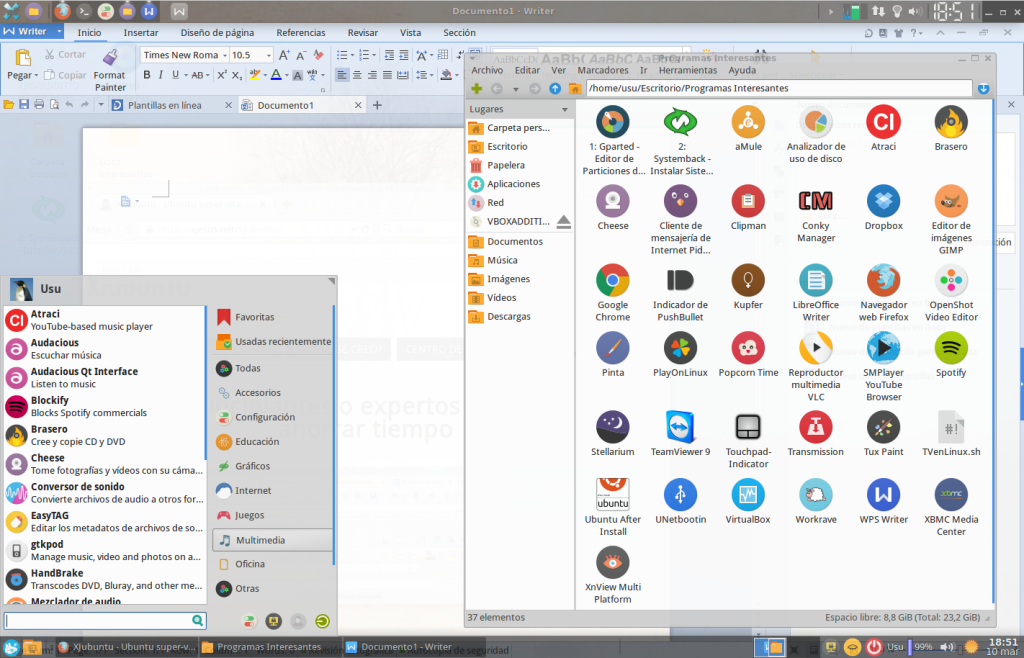Open the volume indicator in the bottom panel
The height and width of the screenshot is (658, 1024).
coord(947,647)
